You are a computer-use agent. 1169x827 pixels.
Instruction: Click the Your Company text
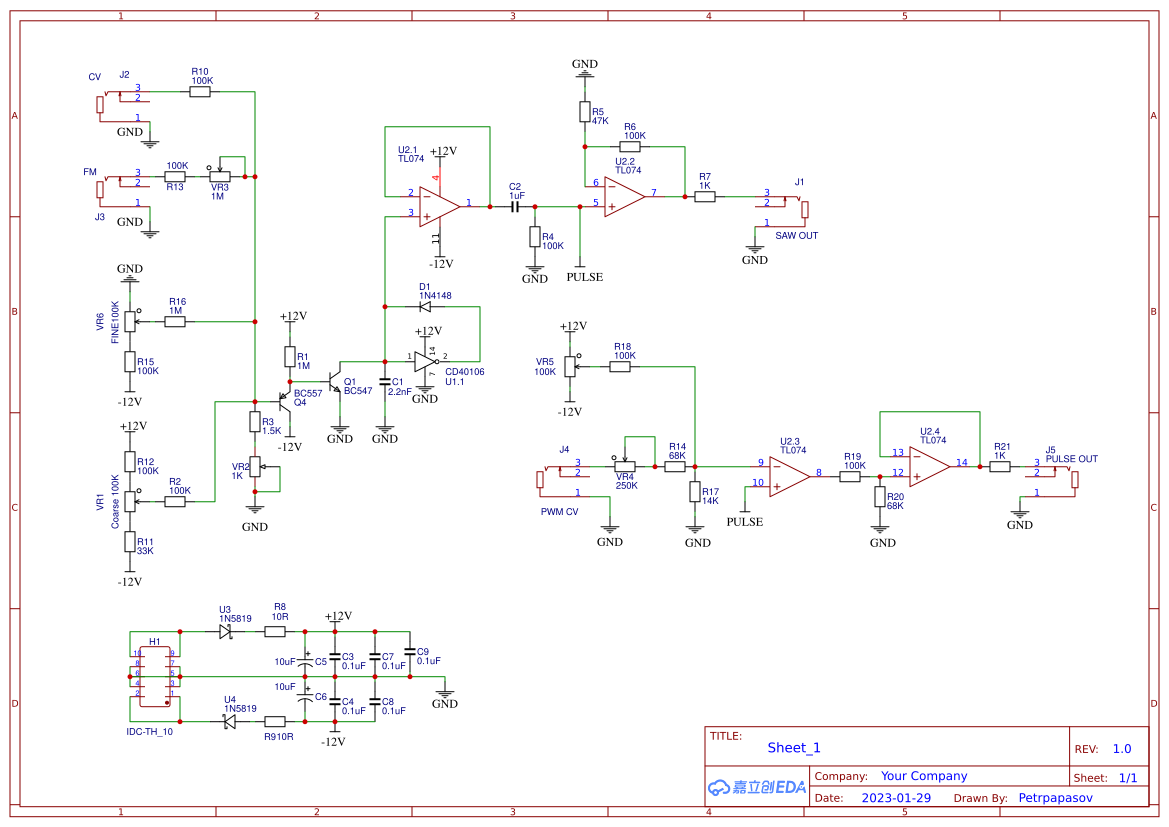point(924,776)
